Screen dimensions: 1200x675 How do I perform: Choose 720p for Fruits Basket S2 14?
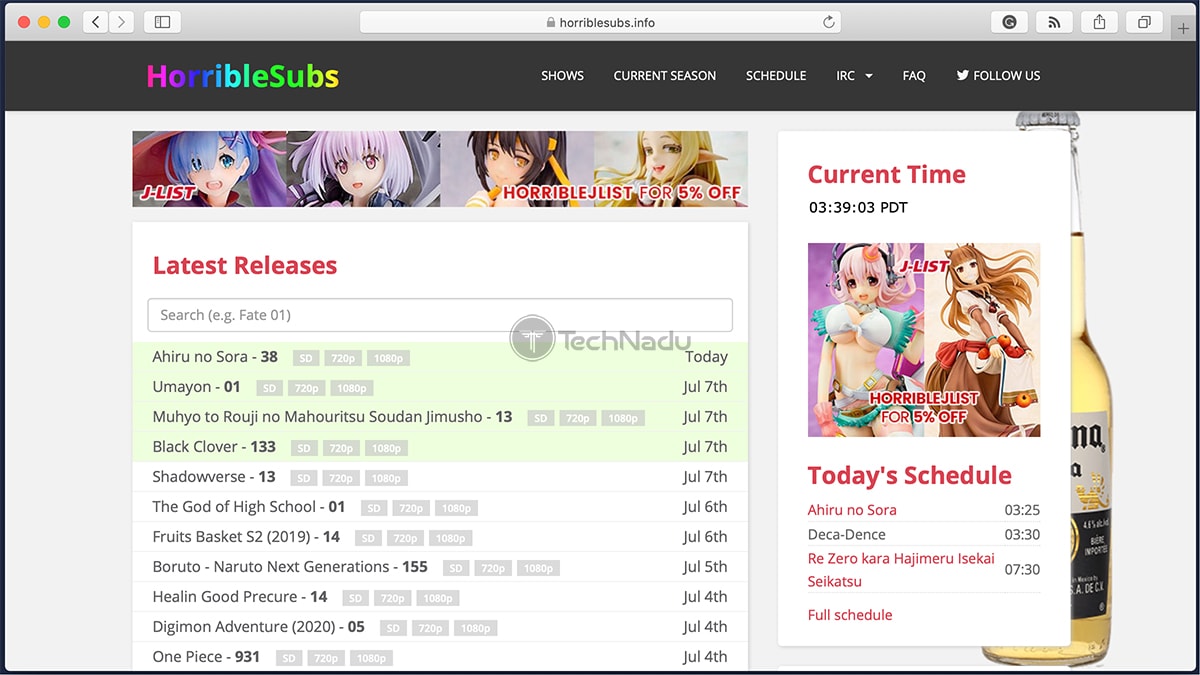pos(405,538)
